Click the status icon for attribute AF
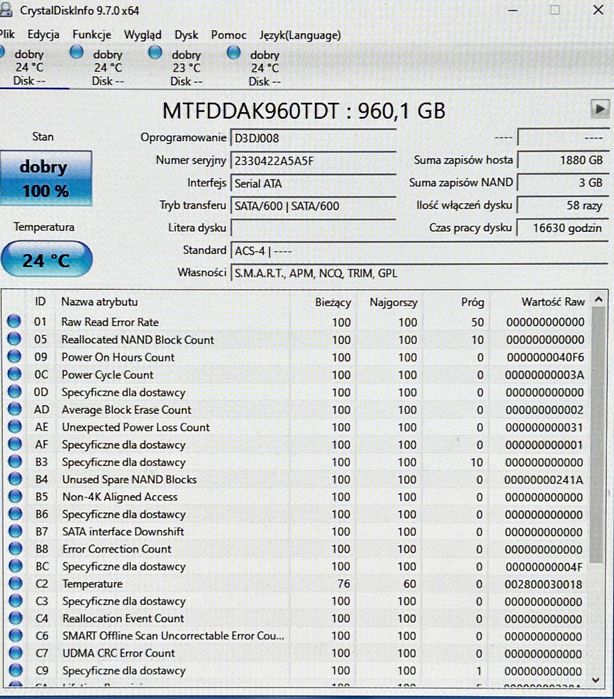The image size is (614, 699). tap(15, 444)
